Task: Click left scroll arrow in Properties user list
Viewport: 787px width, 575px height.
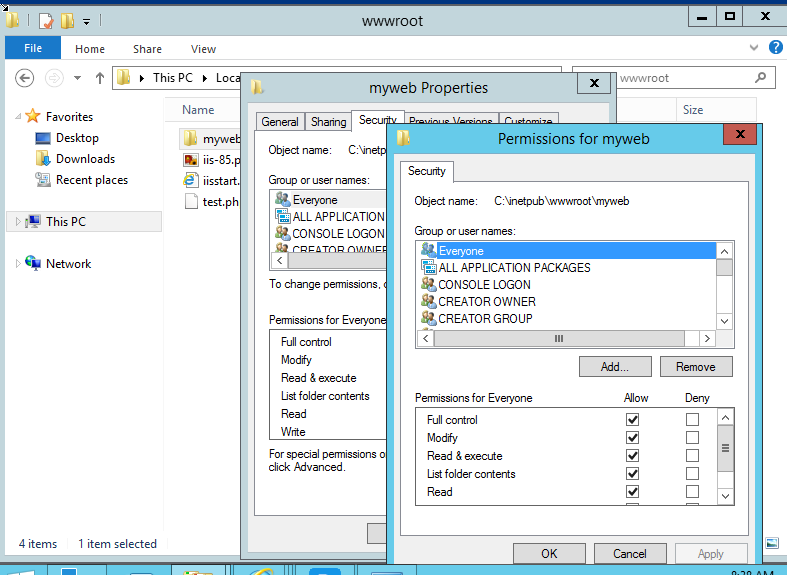Action: point(280,260)
